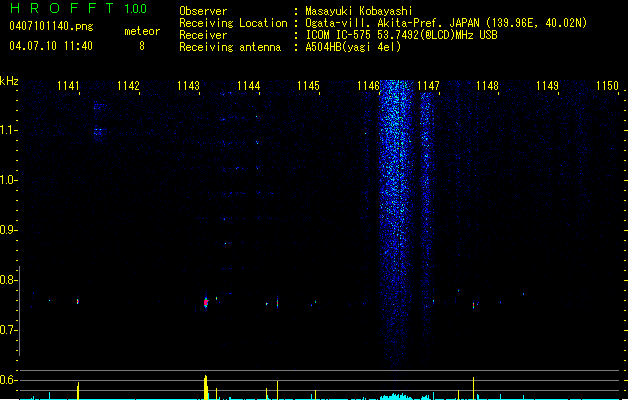Click the 1149 time axis label
Viewport: 629px width, 400px height.
coord(548,86)
